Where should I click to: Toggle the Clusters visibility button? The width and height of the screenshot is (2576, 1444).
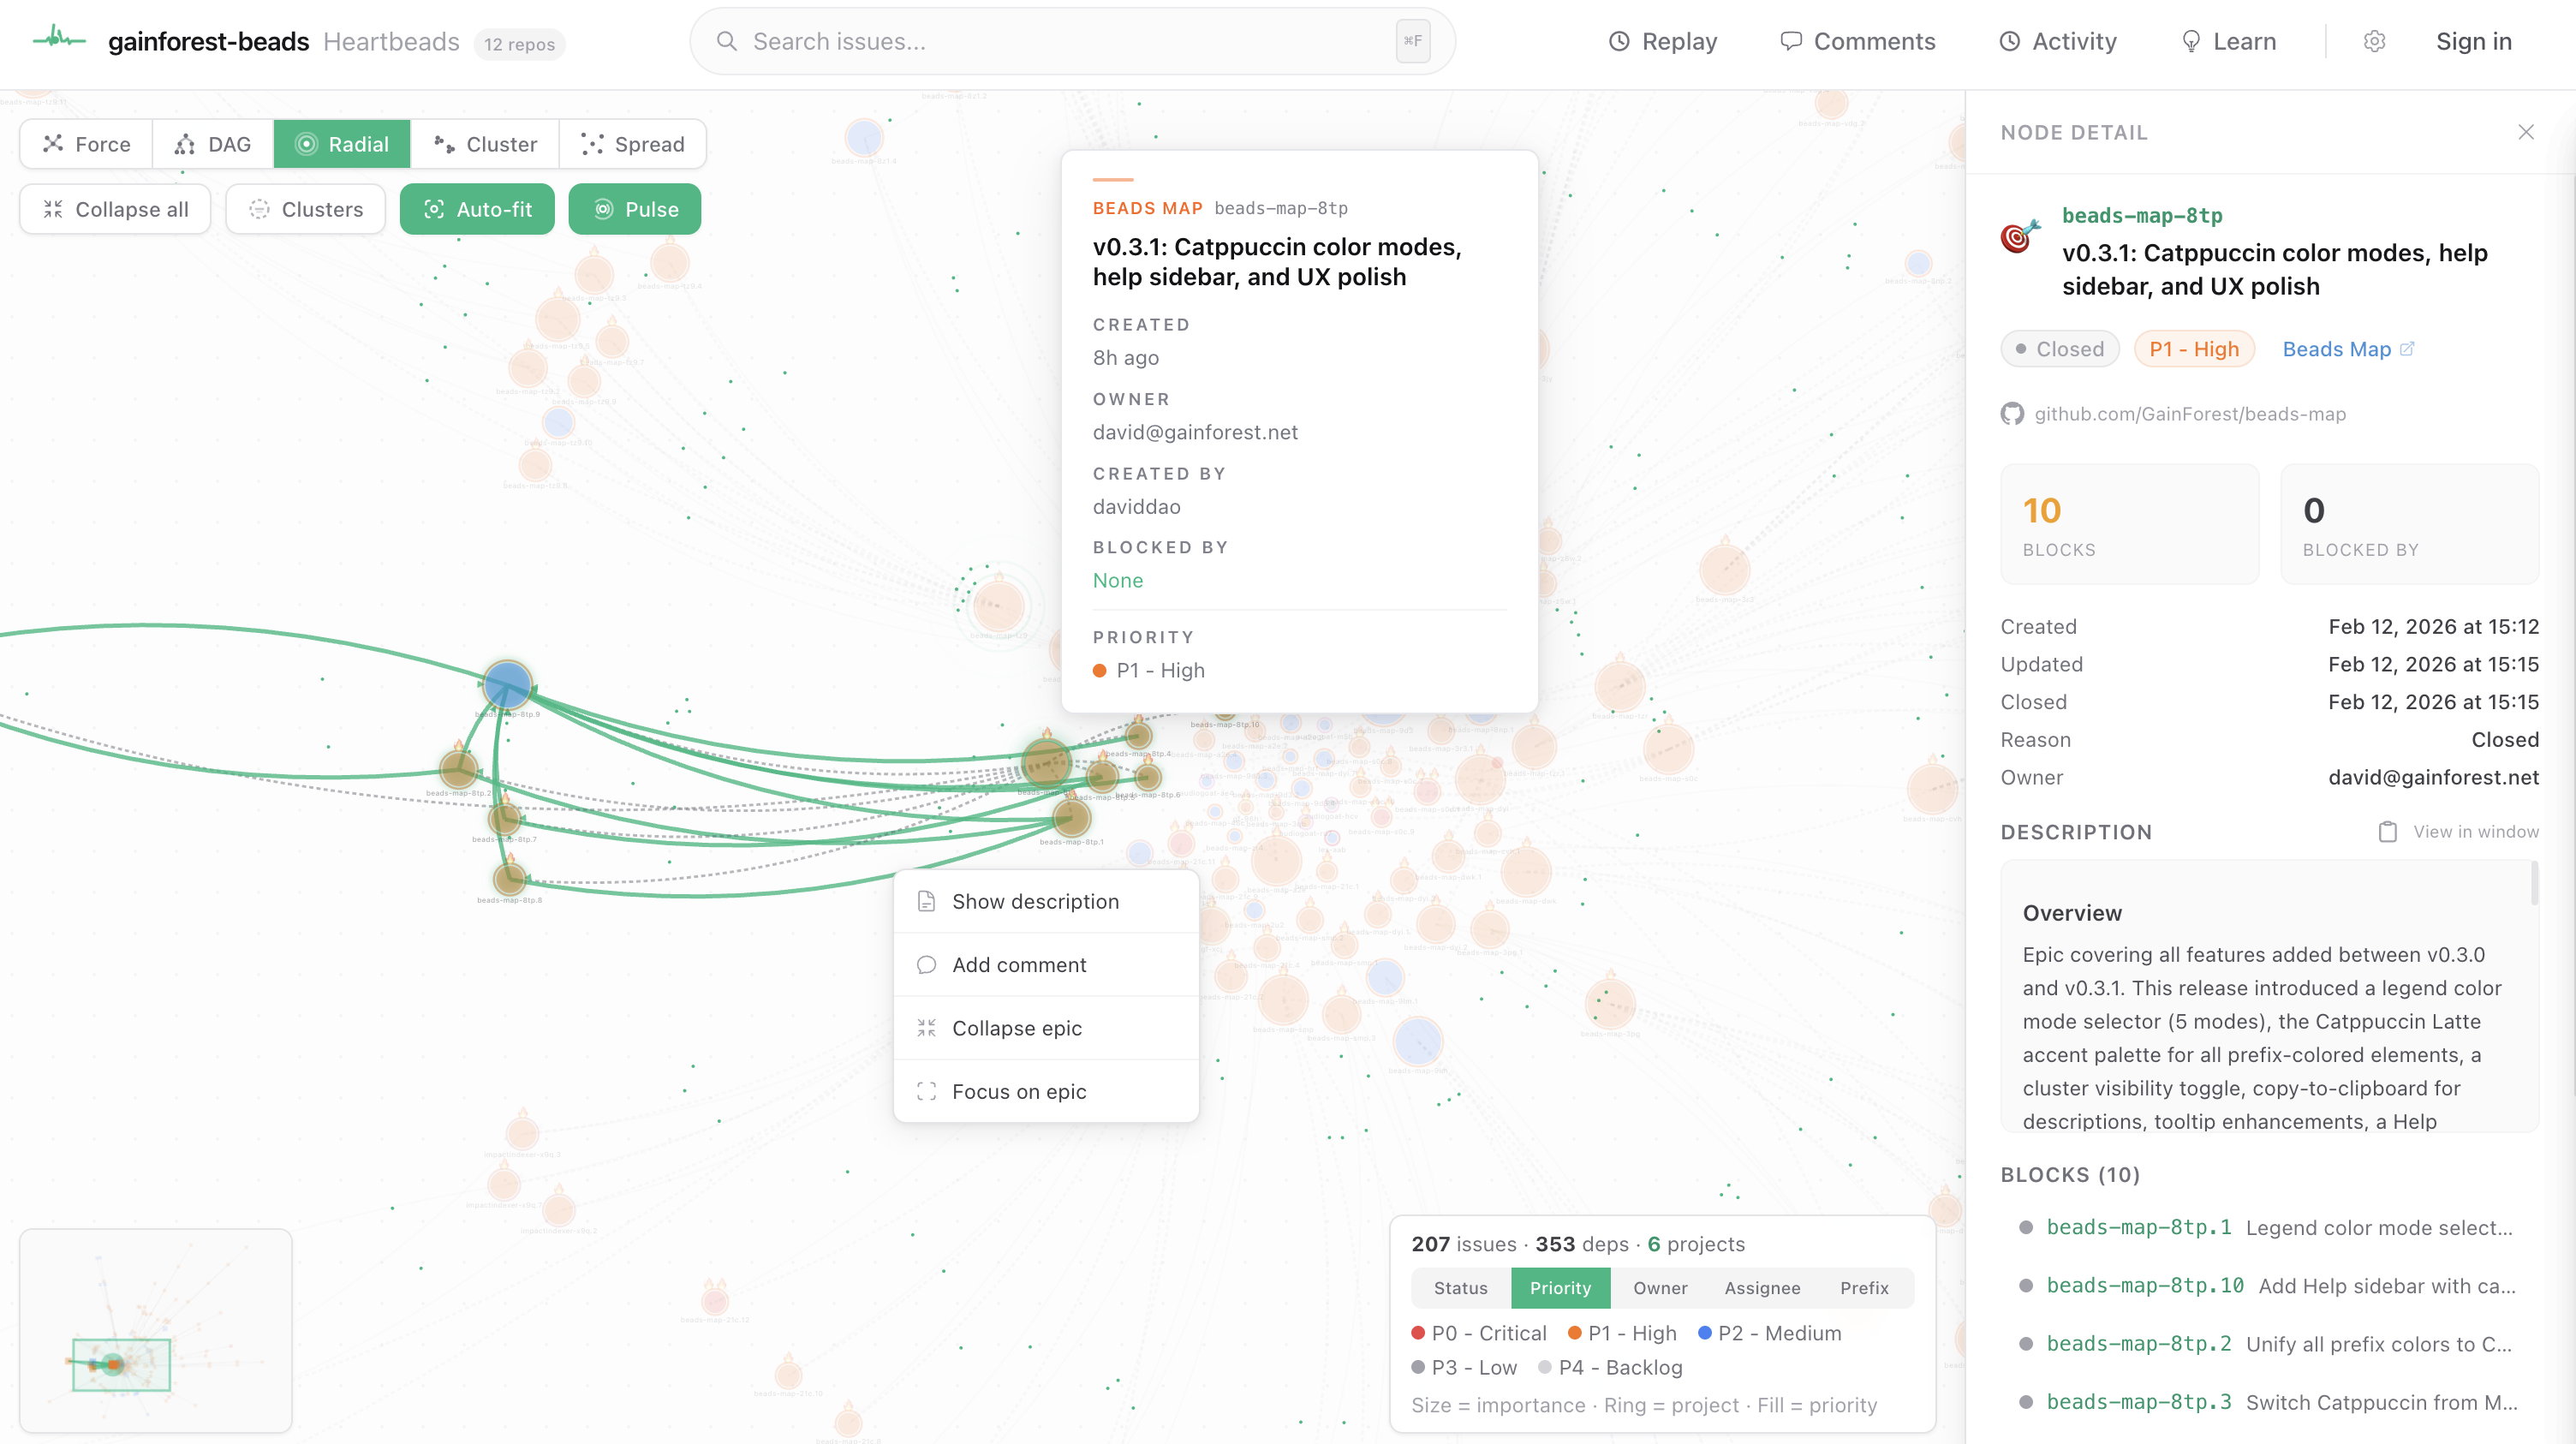(305, 209)
